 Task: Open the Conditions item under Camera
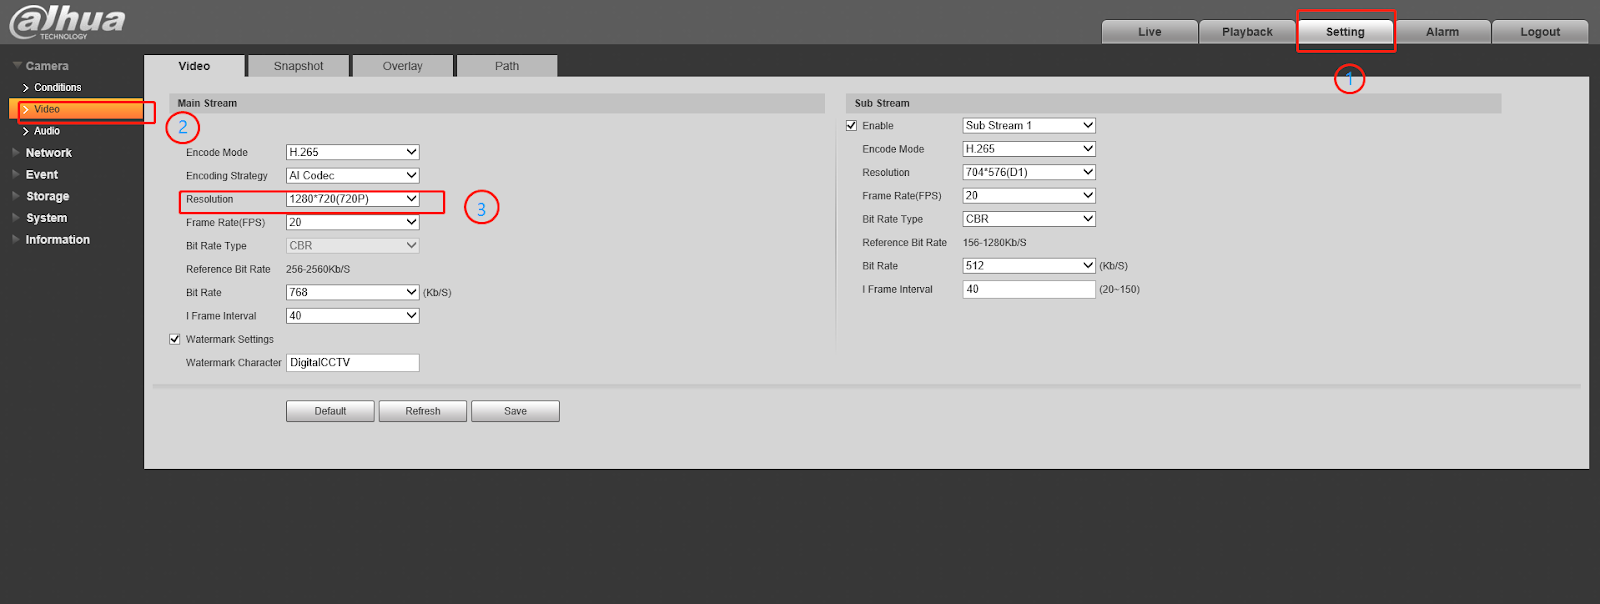click(x=57, y=88)
